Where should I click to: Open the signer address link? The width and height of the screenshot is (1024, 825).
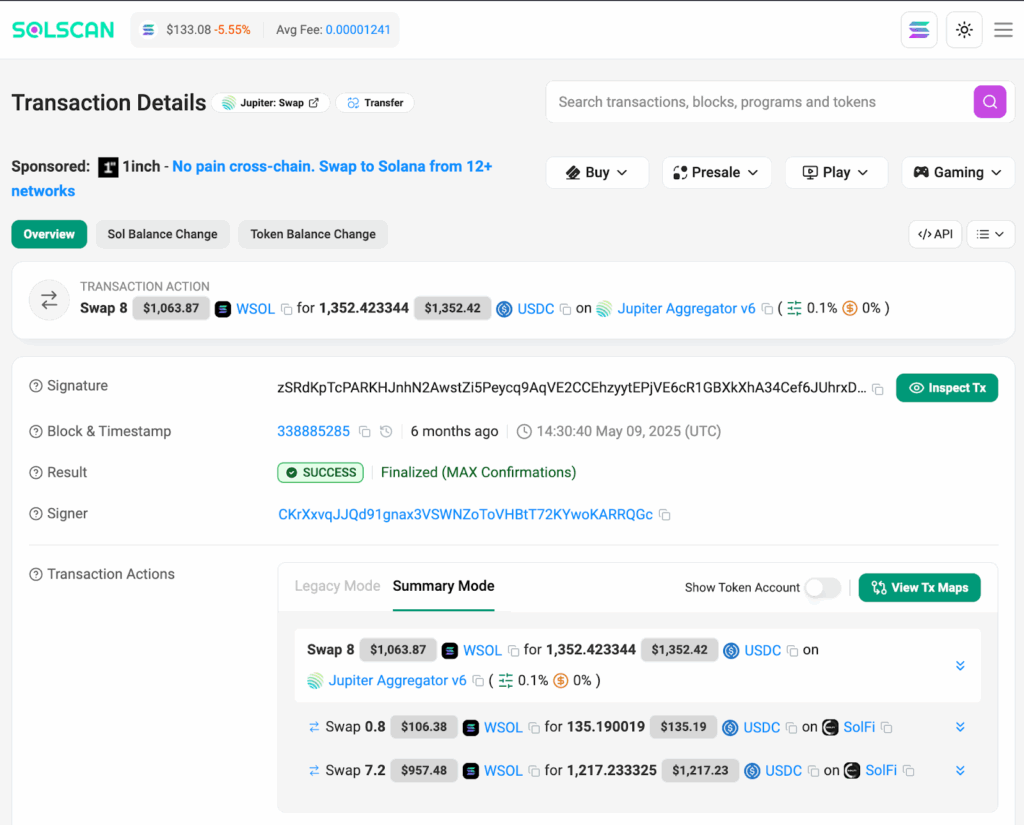465,514
